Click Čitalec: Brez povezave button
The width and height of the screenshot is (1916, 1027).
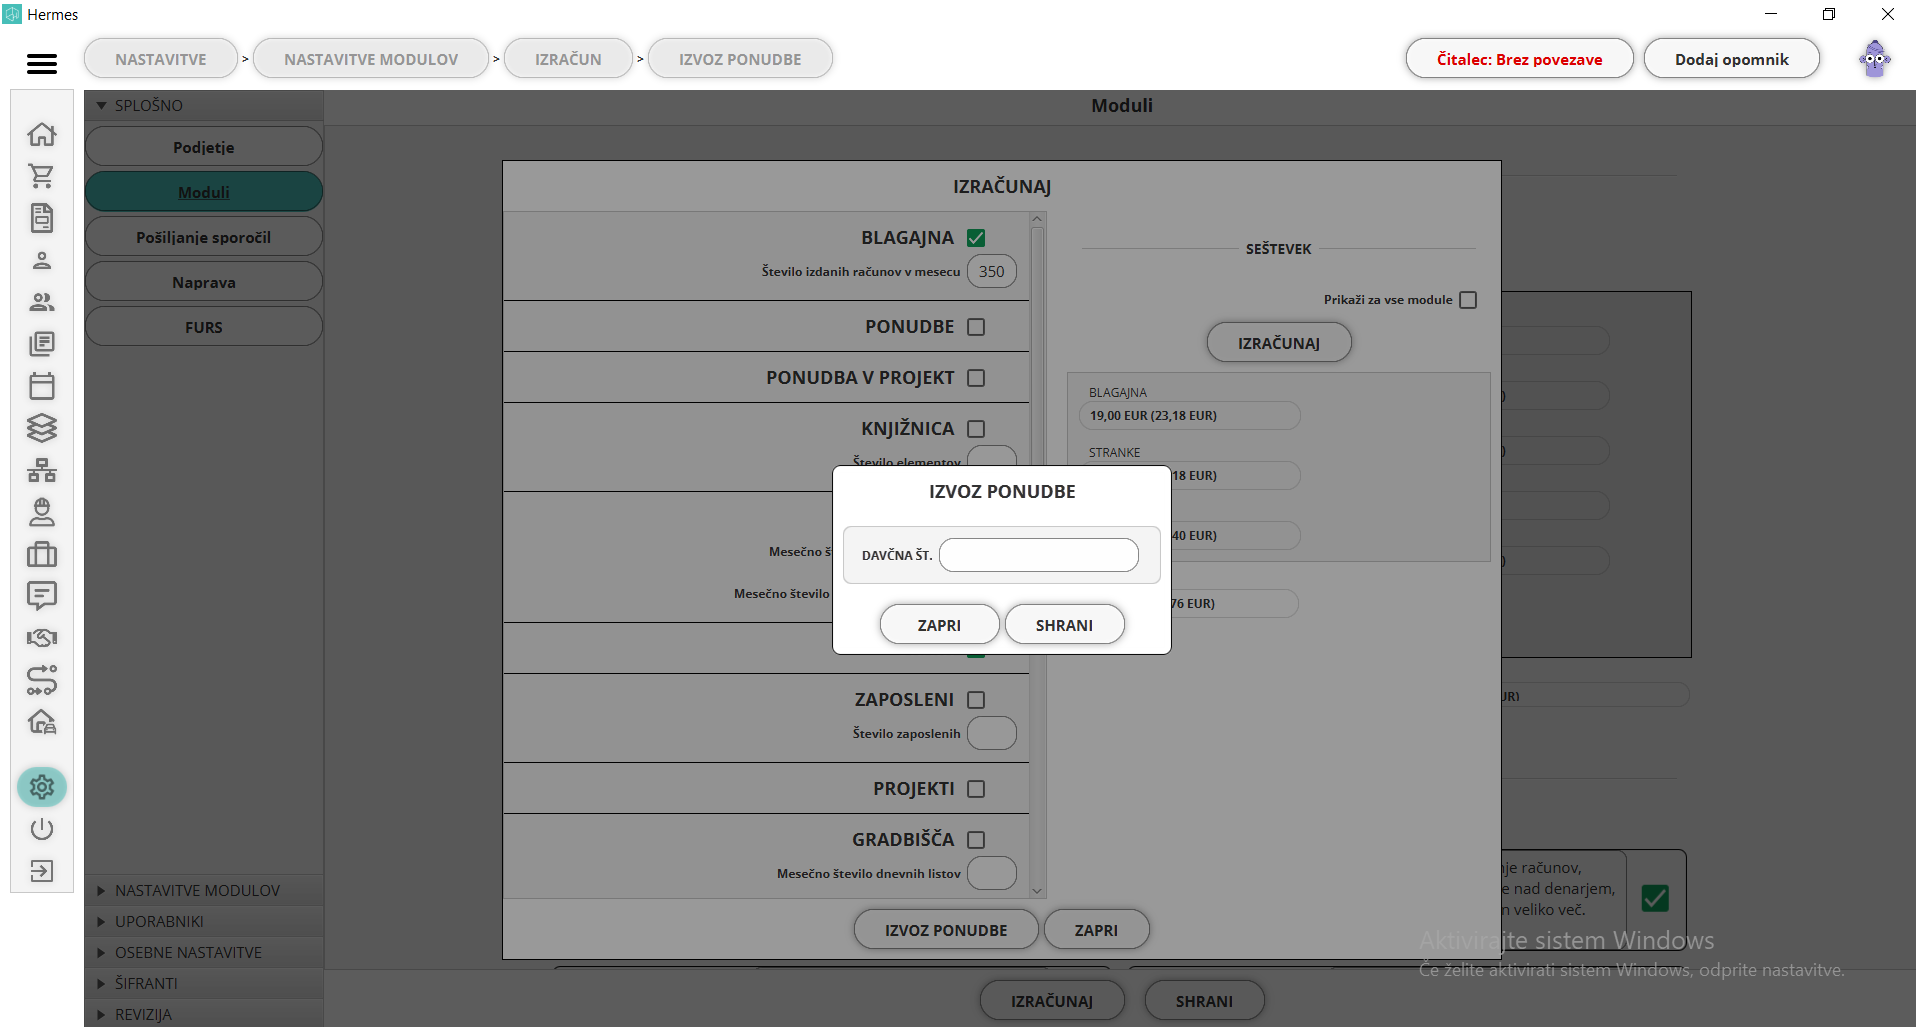coord(1519,59)
